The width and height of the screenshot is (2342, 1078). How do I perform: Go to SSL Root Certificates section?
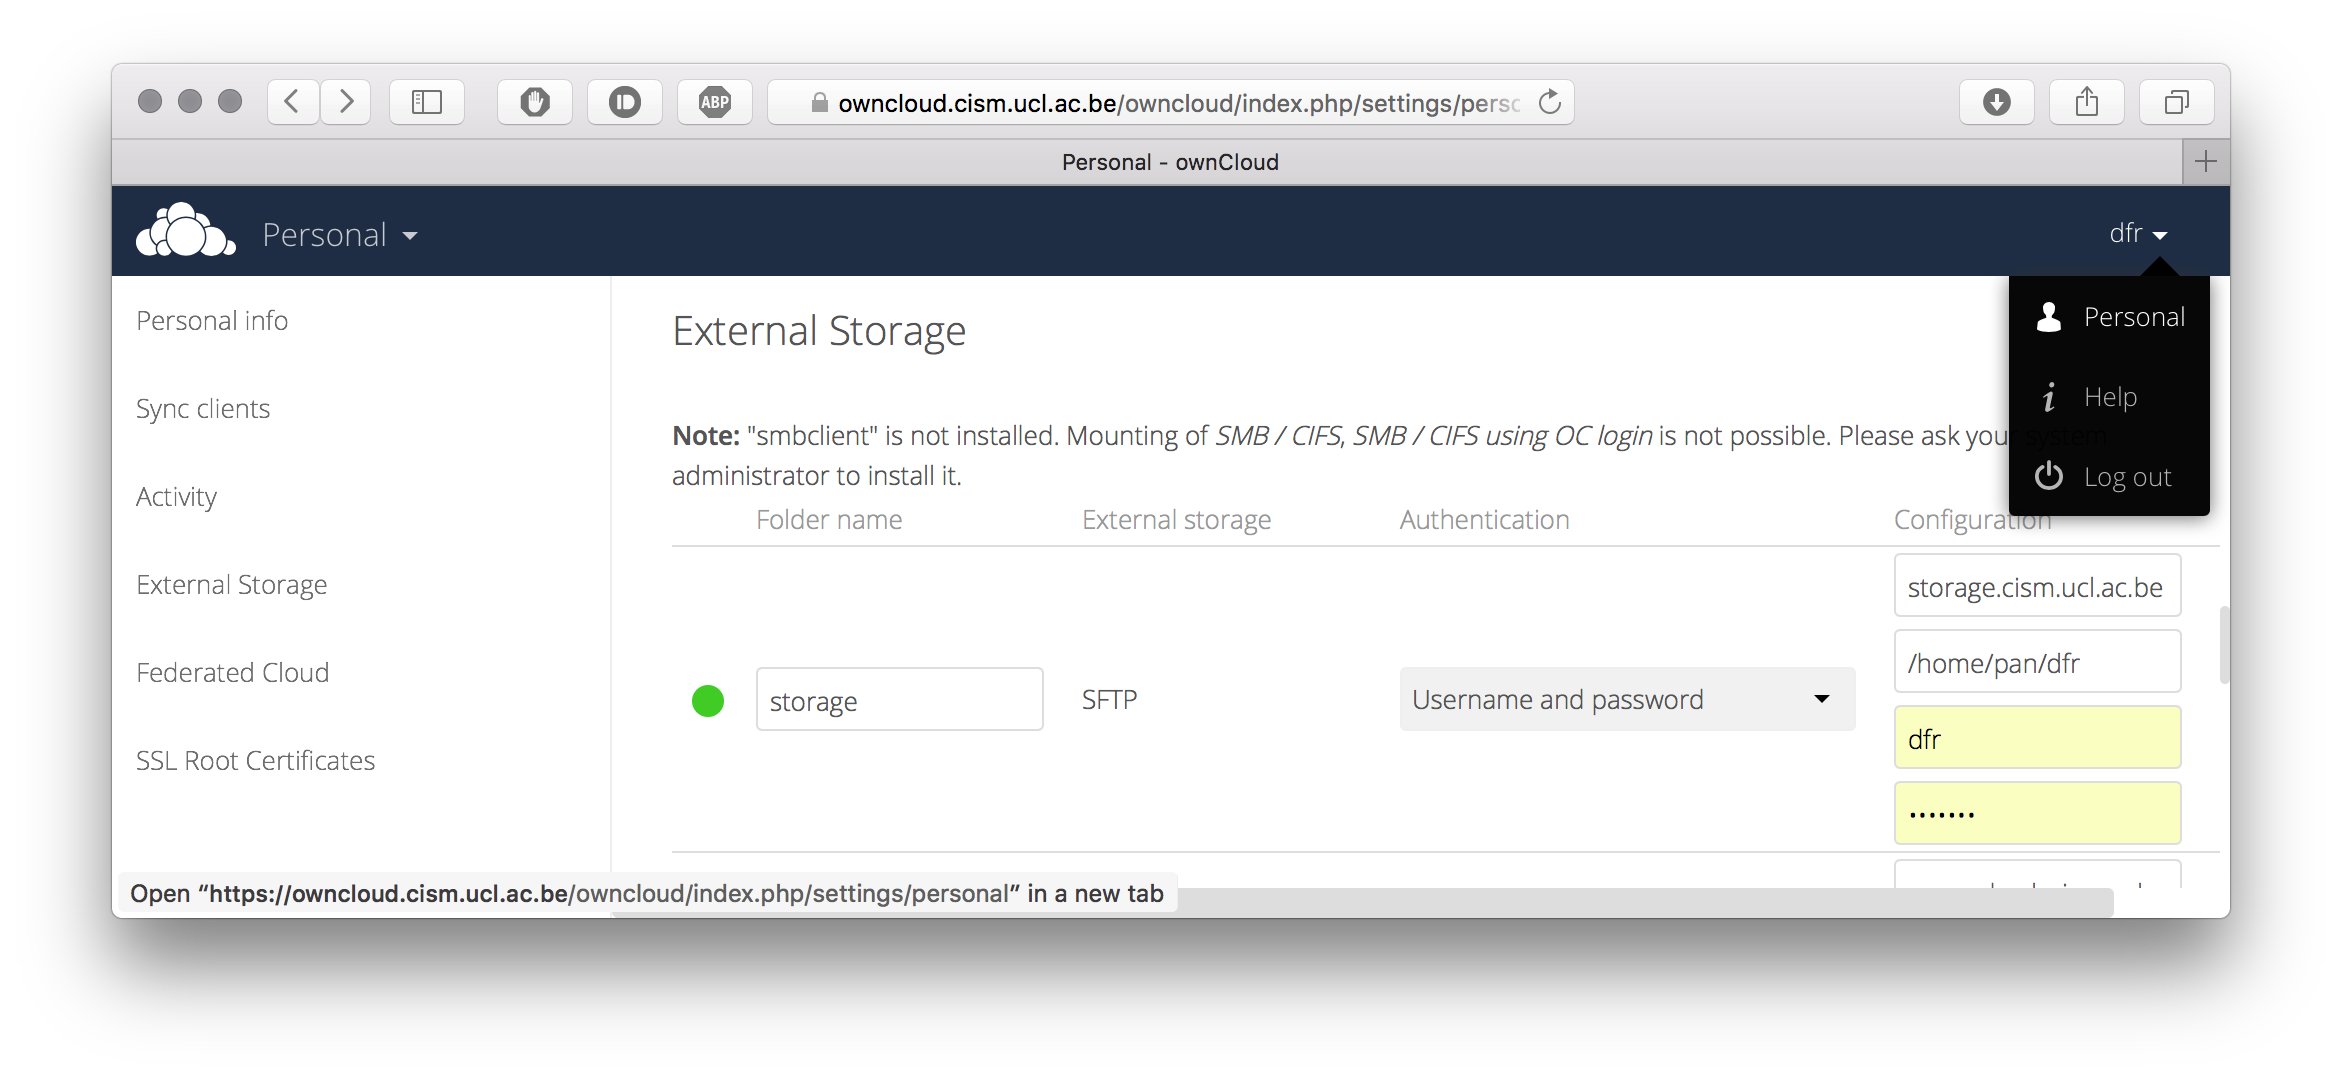point(256,761)
